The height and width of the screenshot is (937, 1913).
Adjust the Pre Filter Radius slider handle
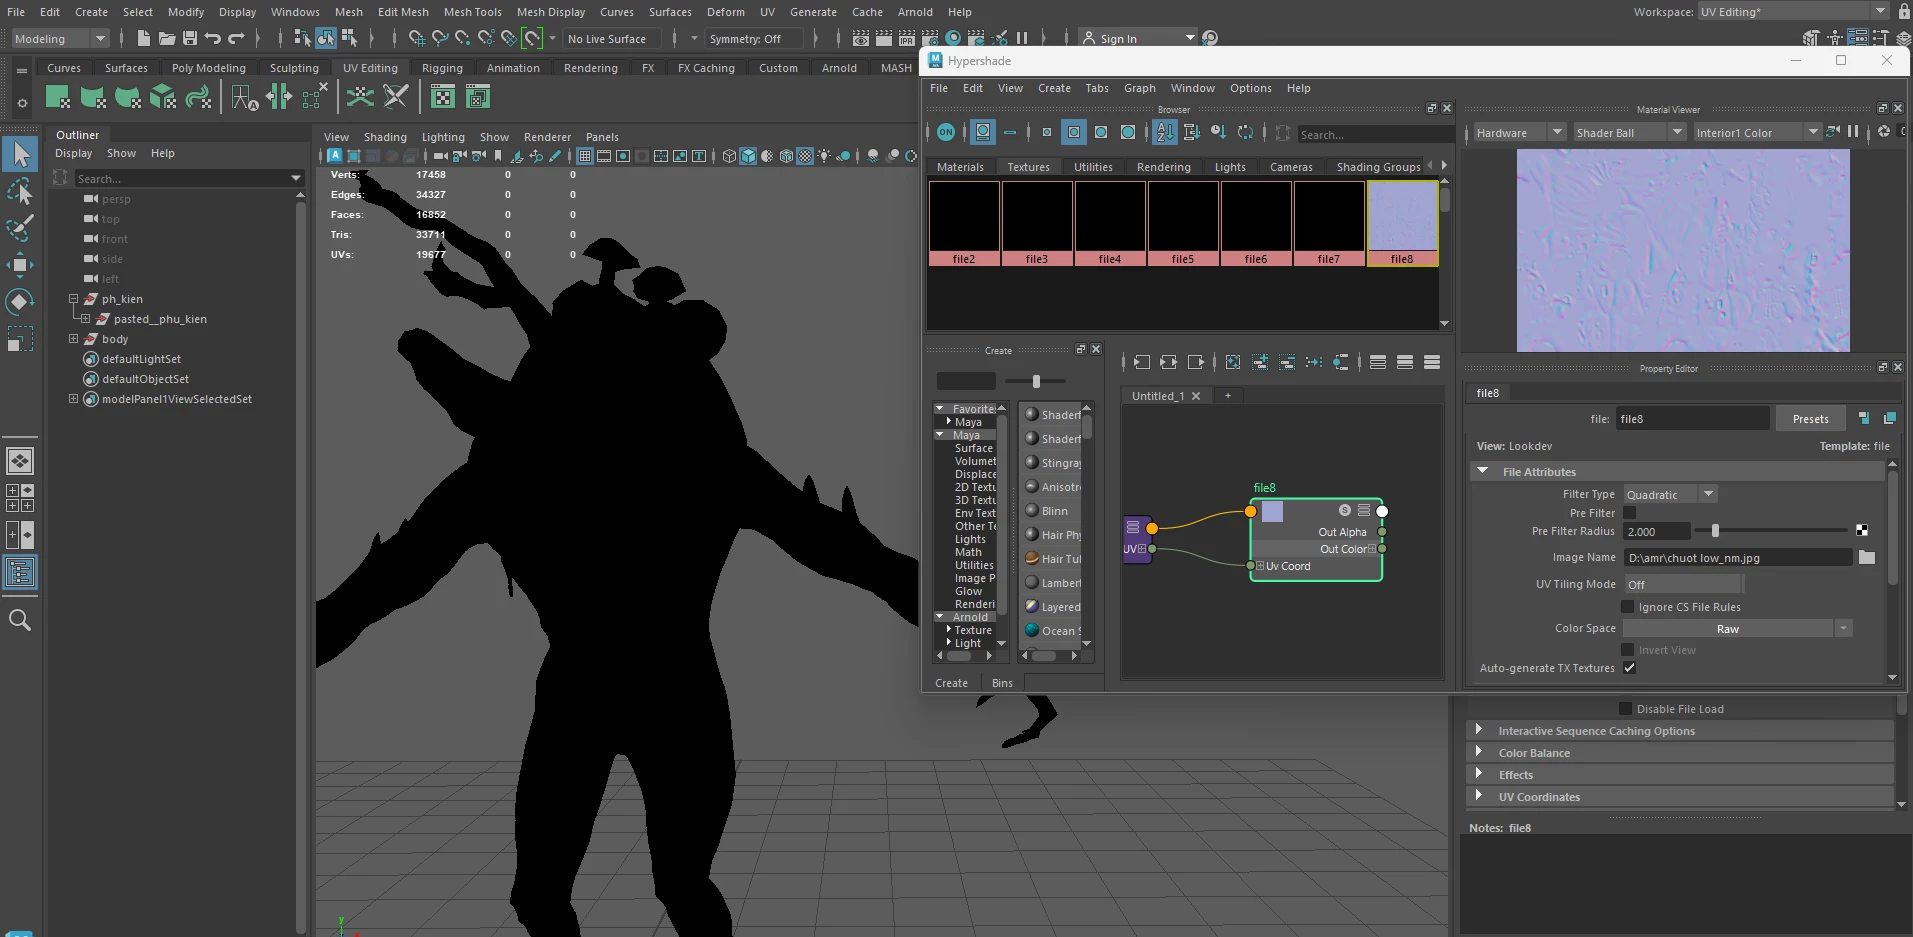click(x=1715, y=531)
